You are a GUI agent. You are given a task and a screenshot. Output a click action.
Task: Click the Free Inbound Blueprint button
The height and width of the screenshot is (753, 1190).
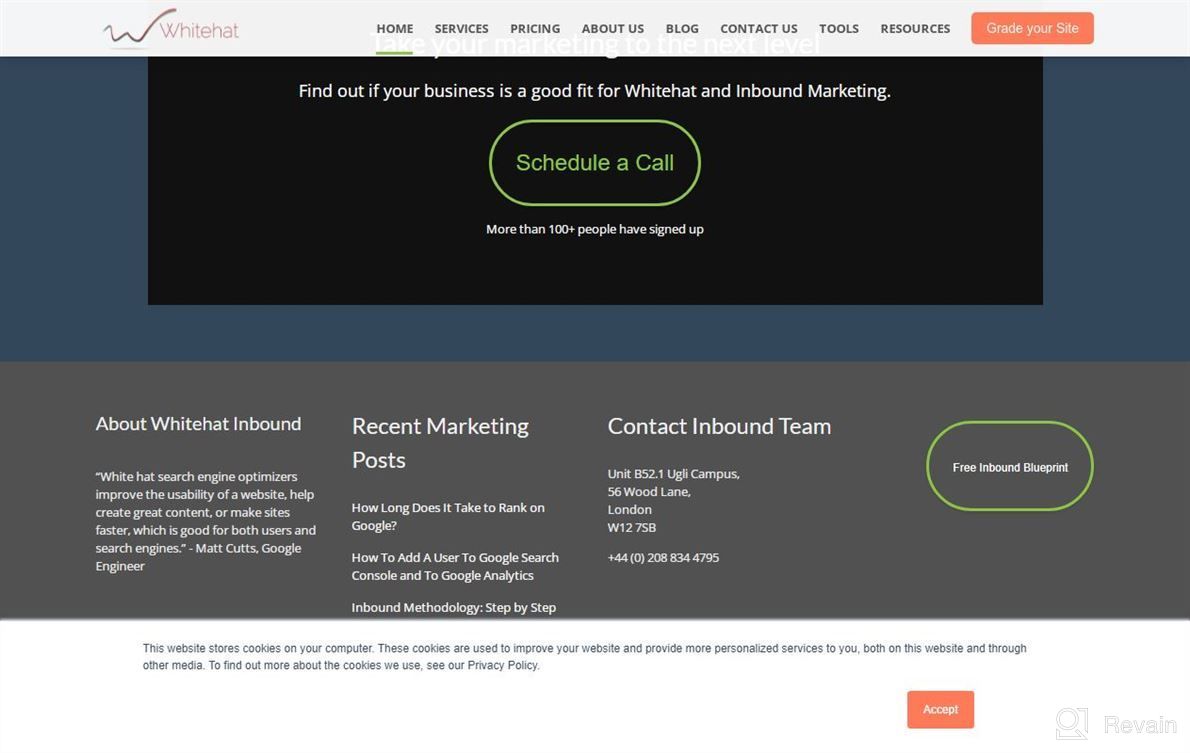click(x=1010, y=466)
